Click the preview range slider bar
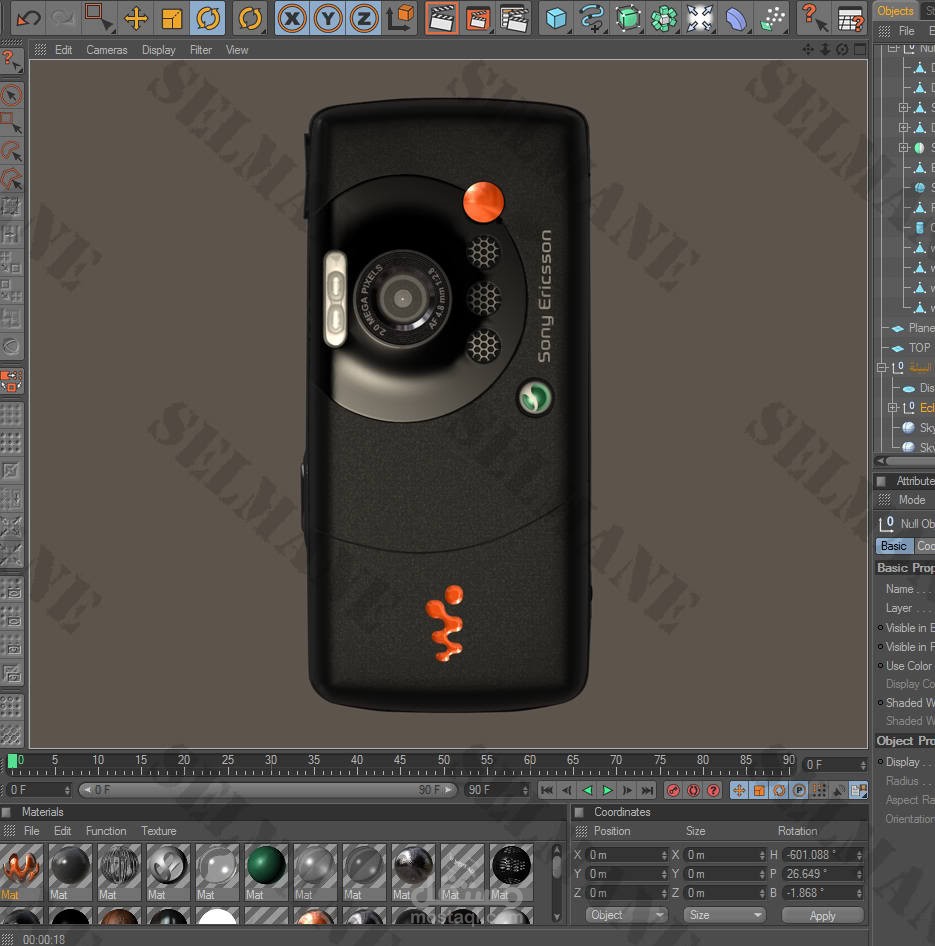 tap(267, 790)
